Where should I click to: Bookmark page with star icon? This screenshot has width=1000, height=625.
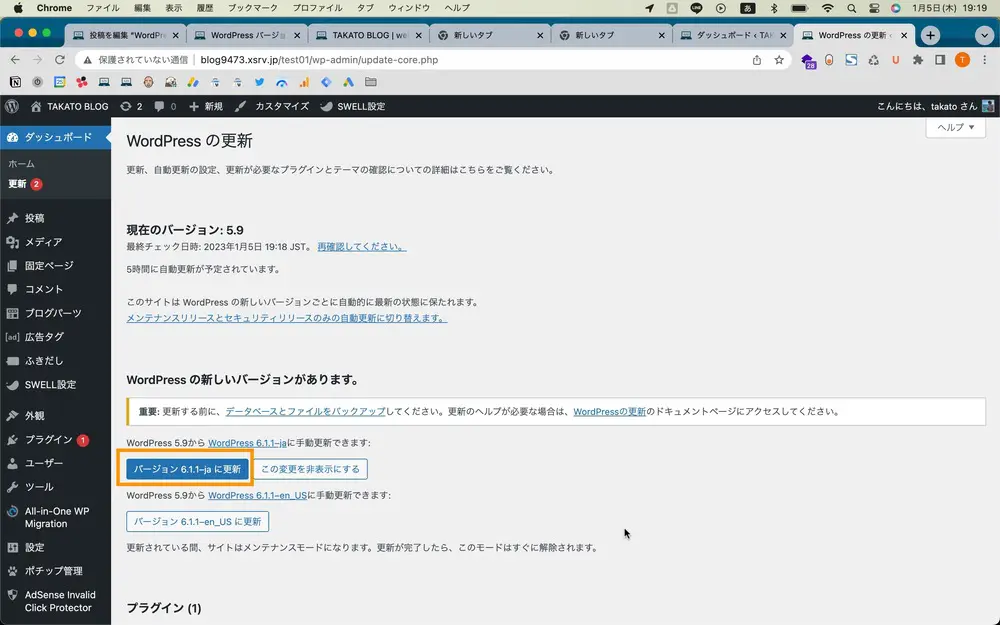(779, 60)
